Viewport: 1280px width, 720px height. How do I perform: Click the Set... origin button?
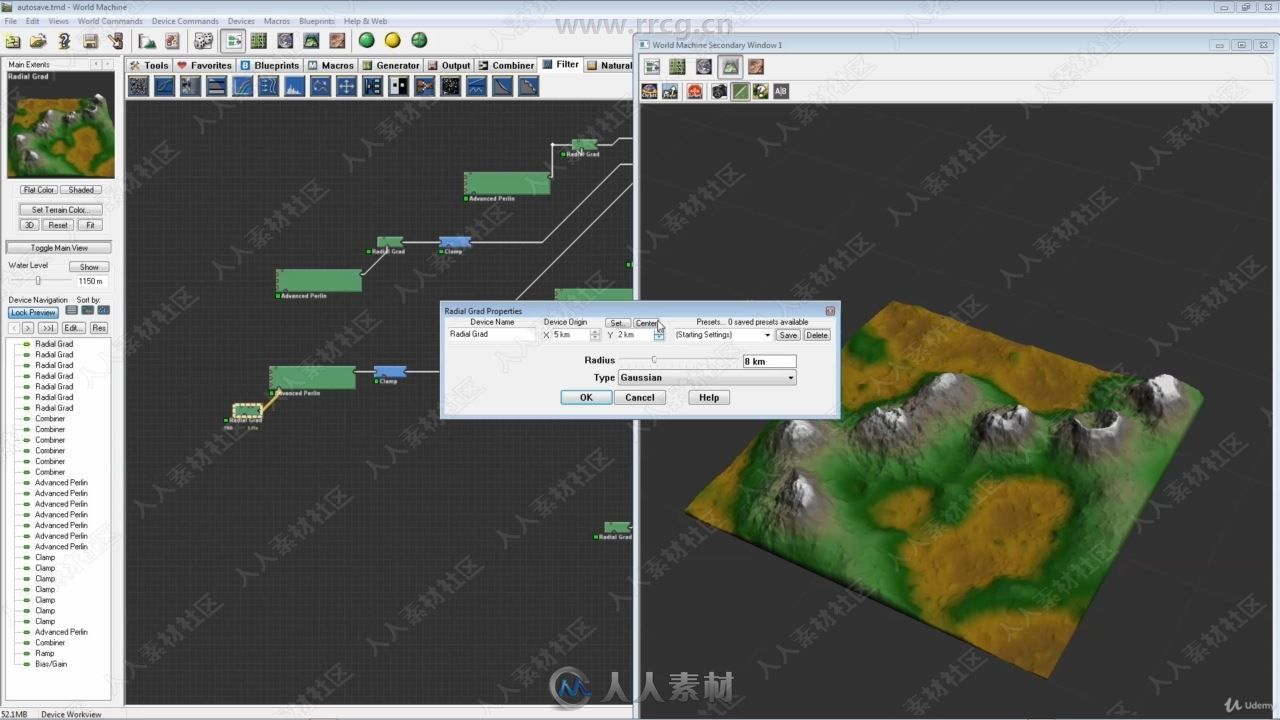coord(618,323)
